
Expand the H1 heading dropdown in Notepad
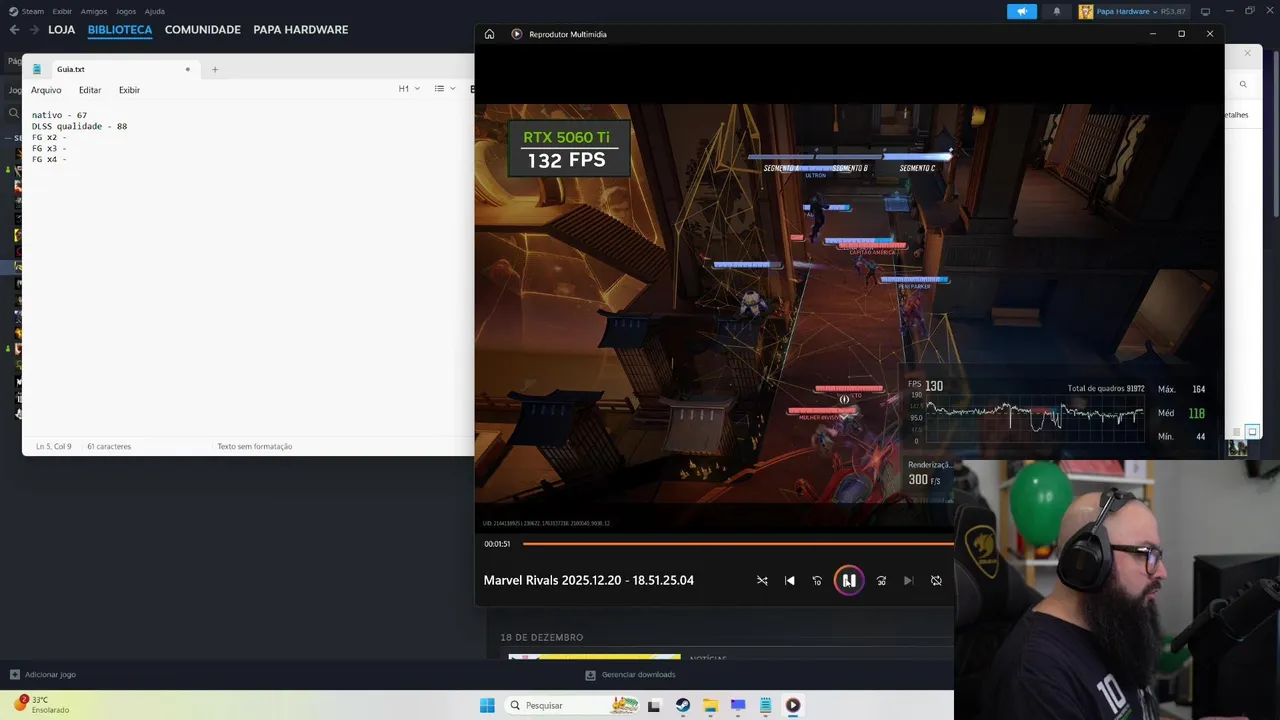click(408, 89)
